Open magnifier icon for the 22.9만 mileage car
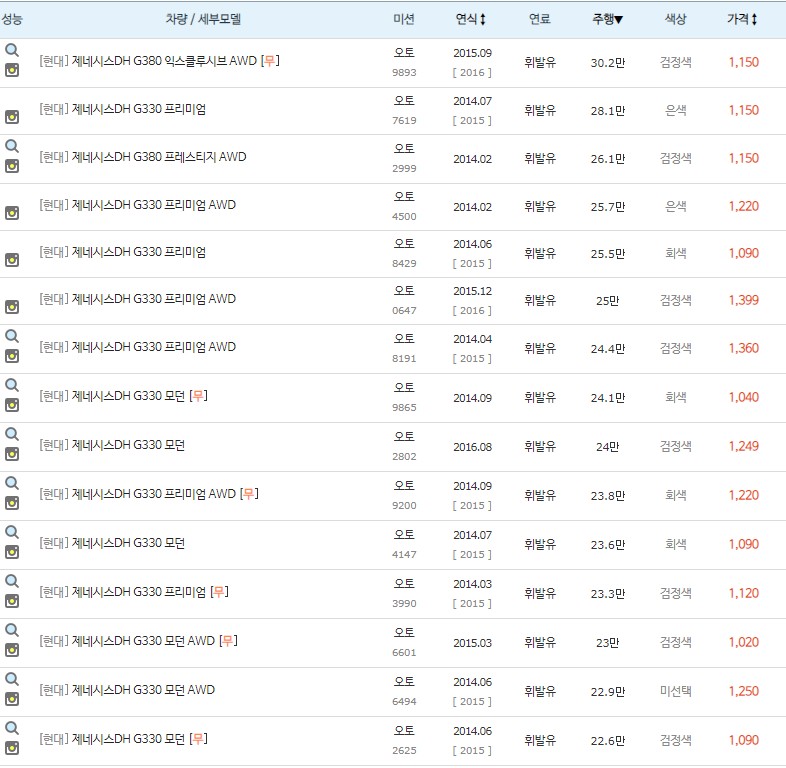The width and height of the screenshot is (786, 768). (x=12, y=679)
